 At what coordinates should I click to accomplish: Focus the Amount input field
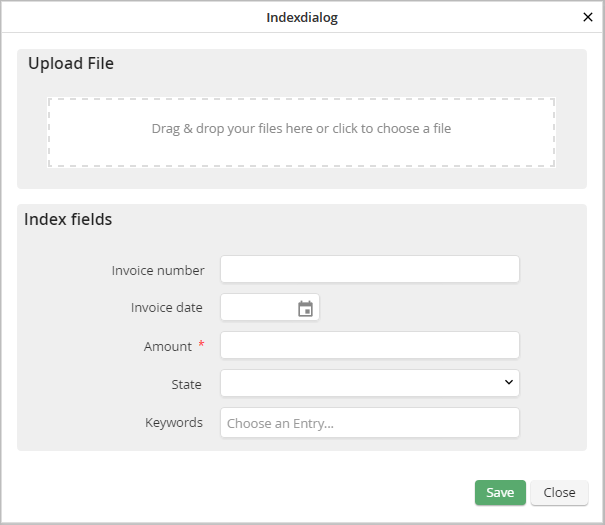(x=370, y=346)
